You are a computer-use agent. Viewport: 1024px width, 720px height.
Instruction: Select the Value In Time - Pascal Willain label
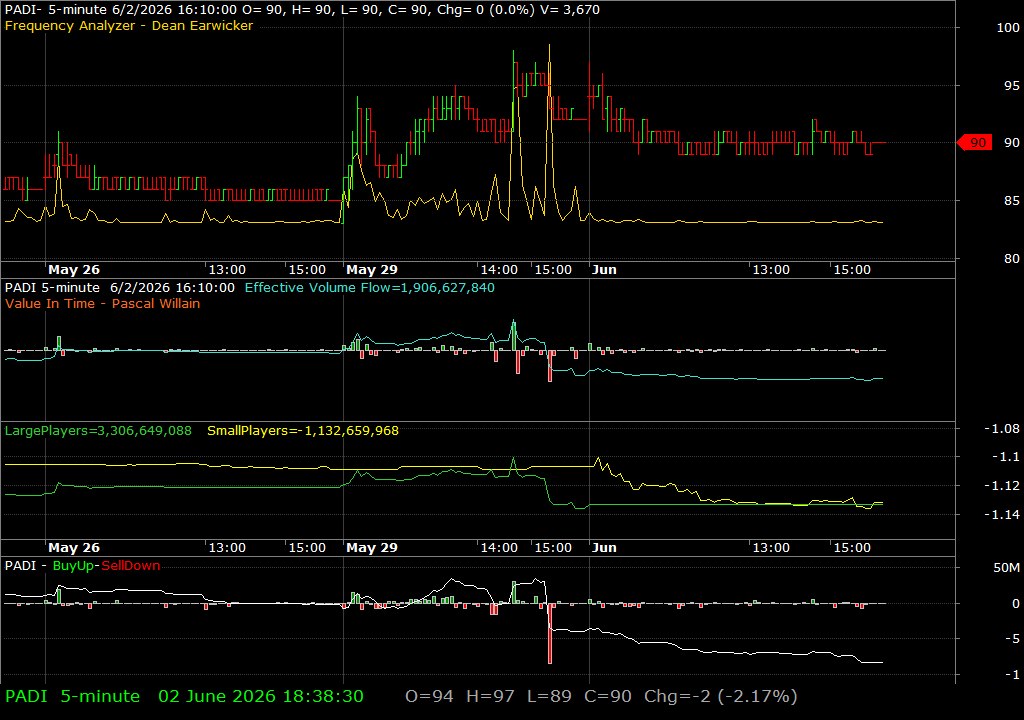point(103,303)
